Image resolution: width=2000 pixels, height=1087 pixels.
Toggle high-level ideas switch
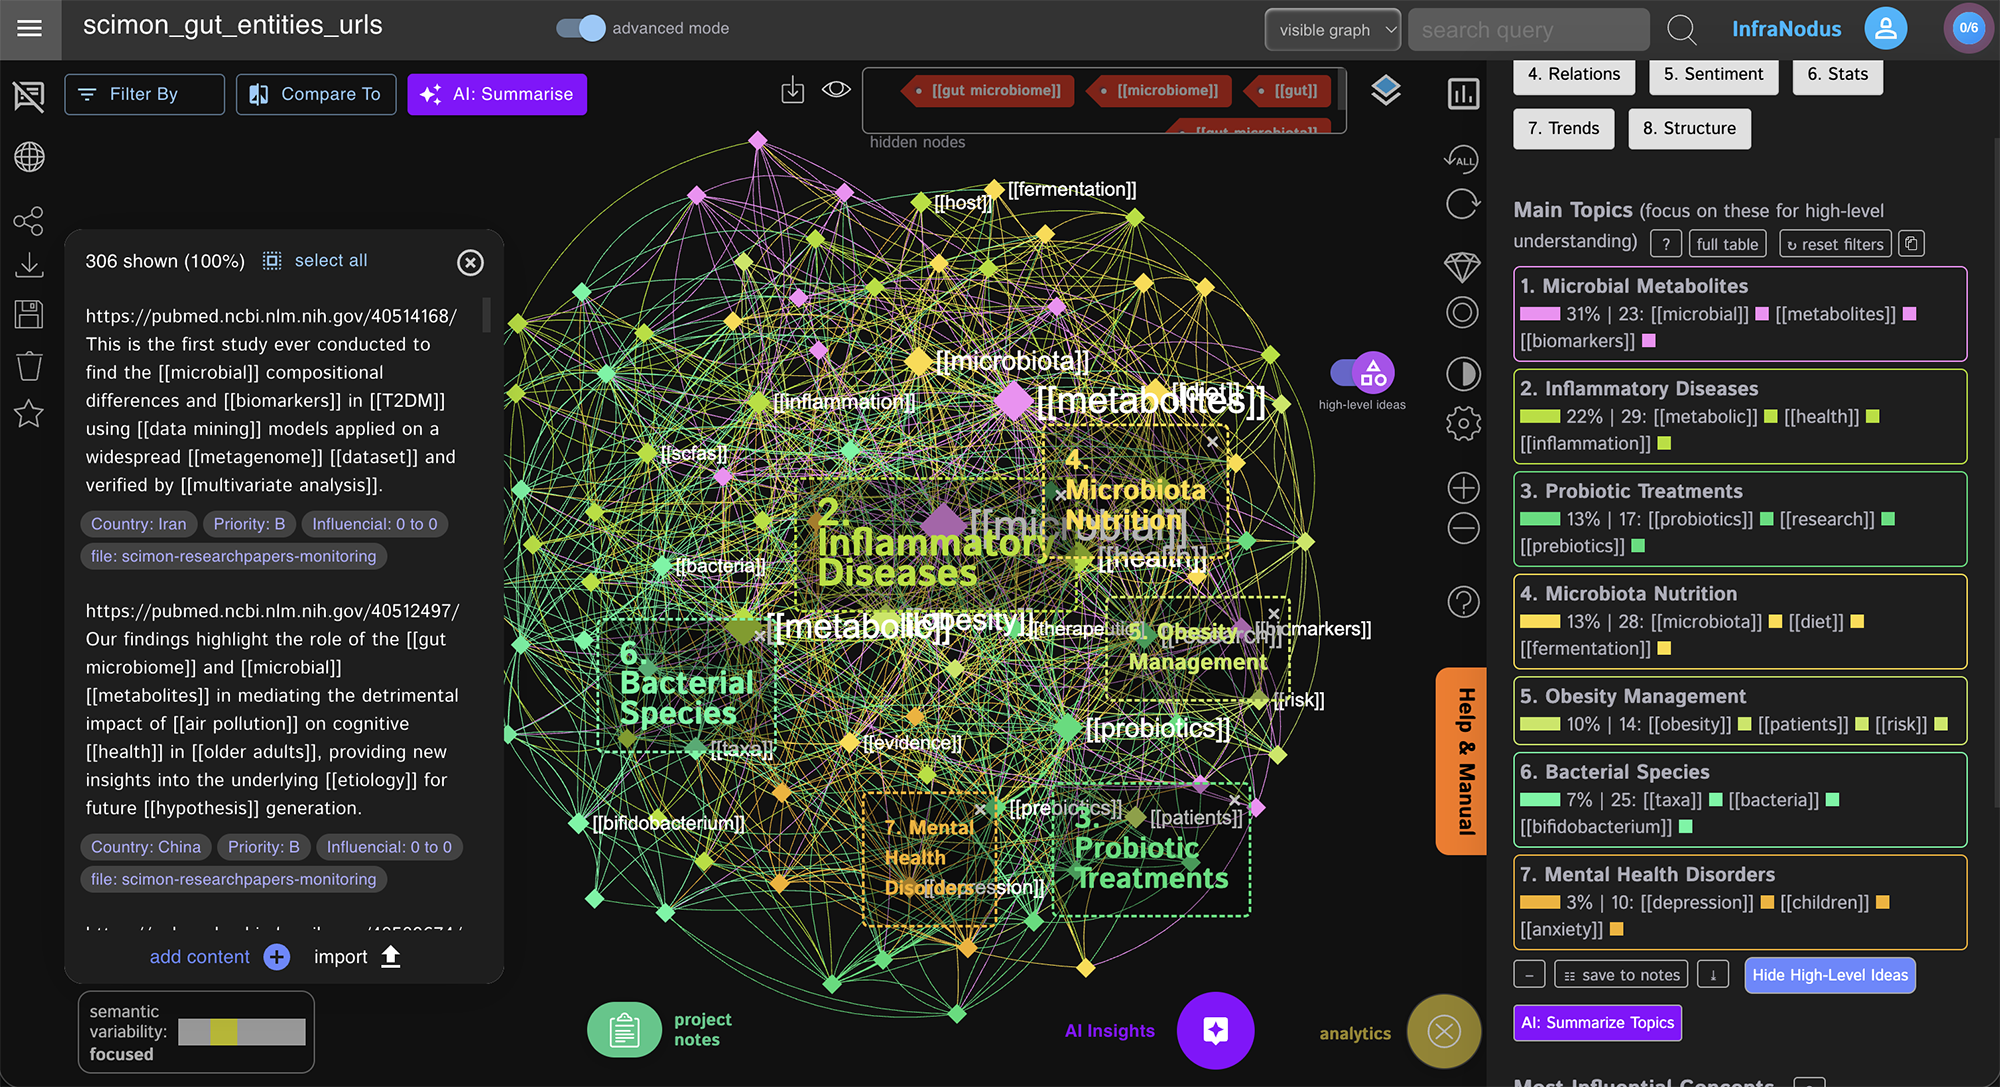tap(1362, 373)
